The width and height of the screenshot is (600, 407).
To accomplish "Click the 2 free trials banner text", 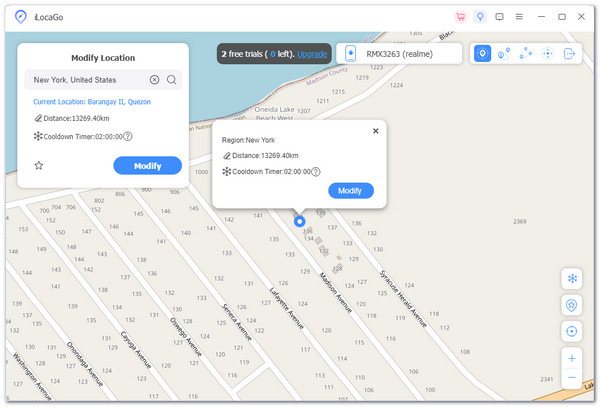I will [x=257, y=54].
